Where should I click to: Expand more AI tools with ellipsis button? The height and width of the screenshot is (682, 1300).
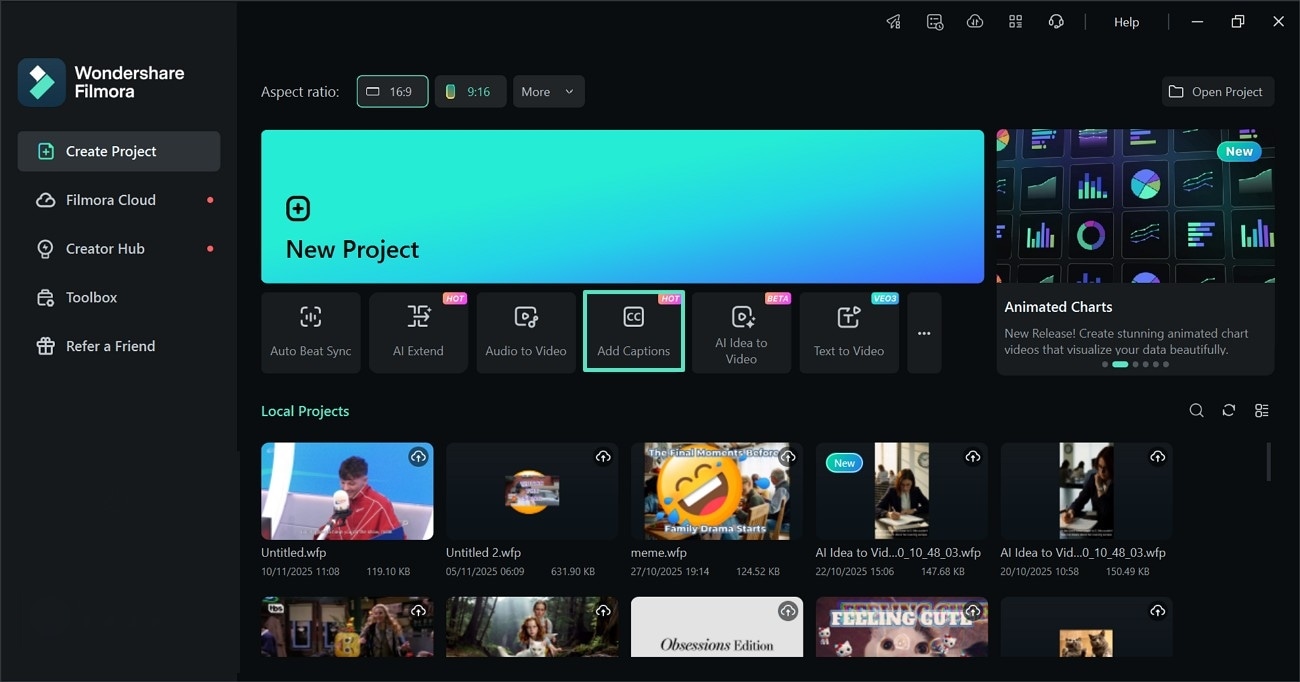click(x=923, y=332)
